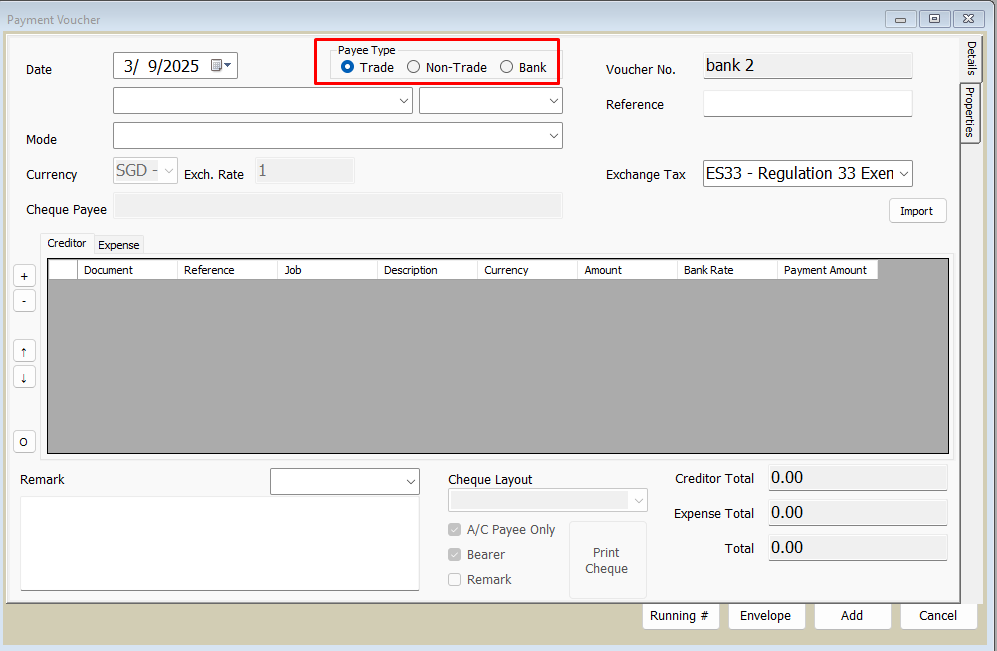
Task: Click the Envelope button
Action: pyautogui.click(x=766, y=616)
